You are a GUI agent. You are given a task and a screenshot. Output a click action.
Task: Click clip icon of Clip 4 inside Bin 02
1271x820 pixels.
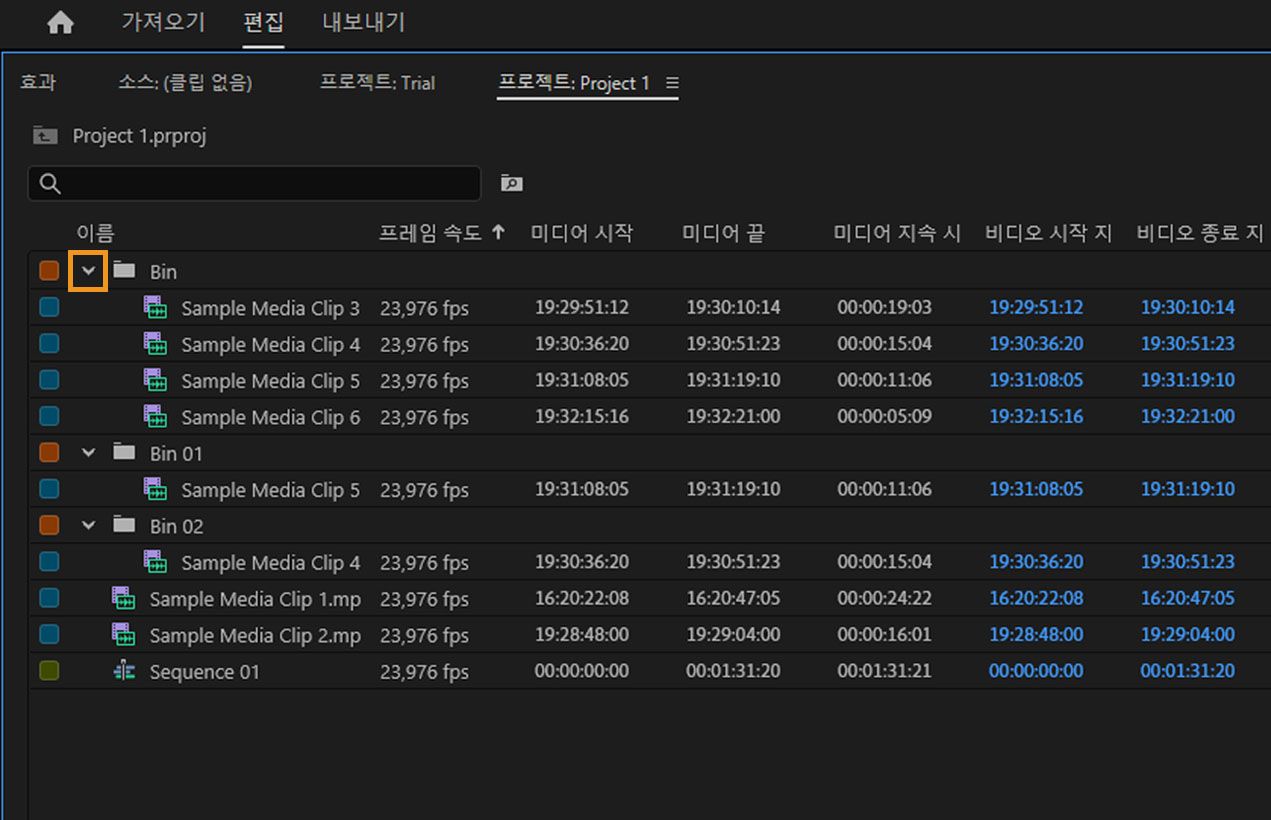(x=155, y=562)
